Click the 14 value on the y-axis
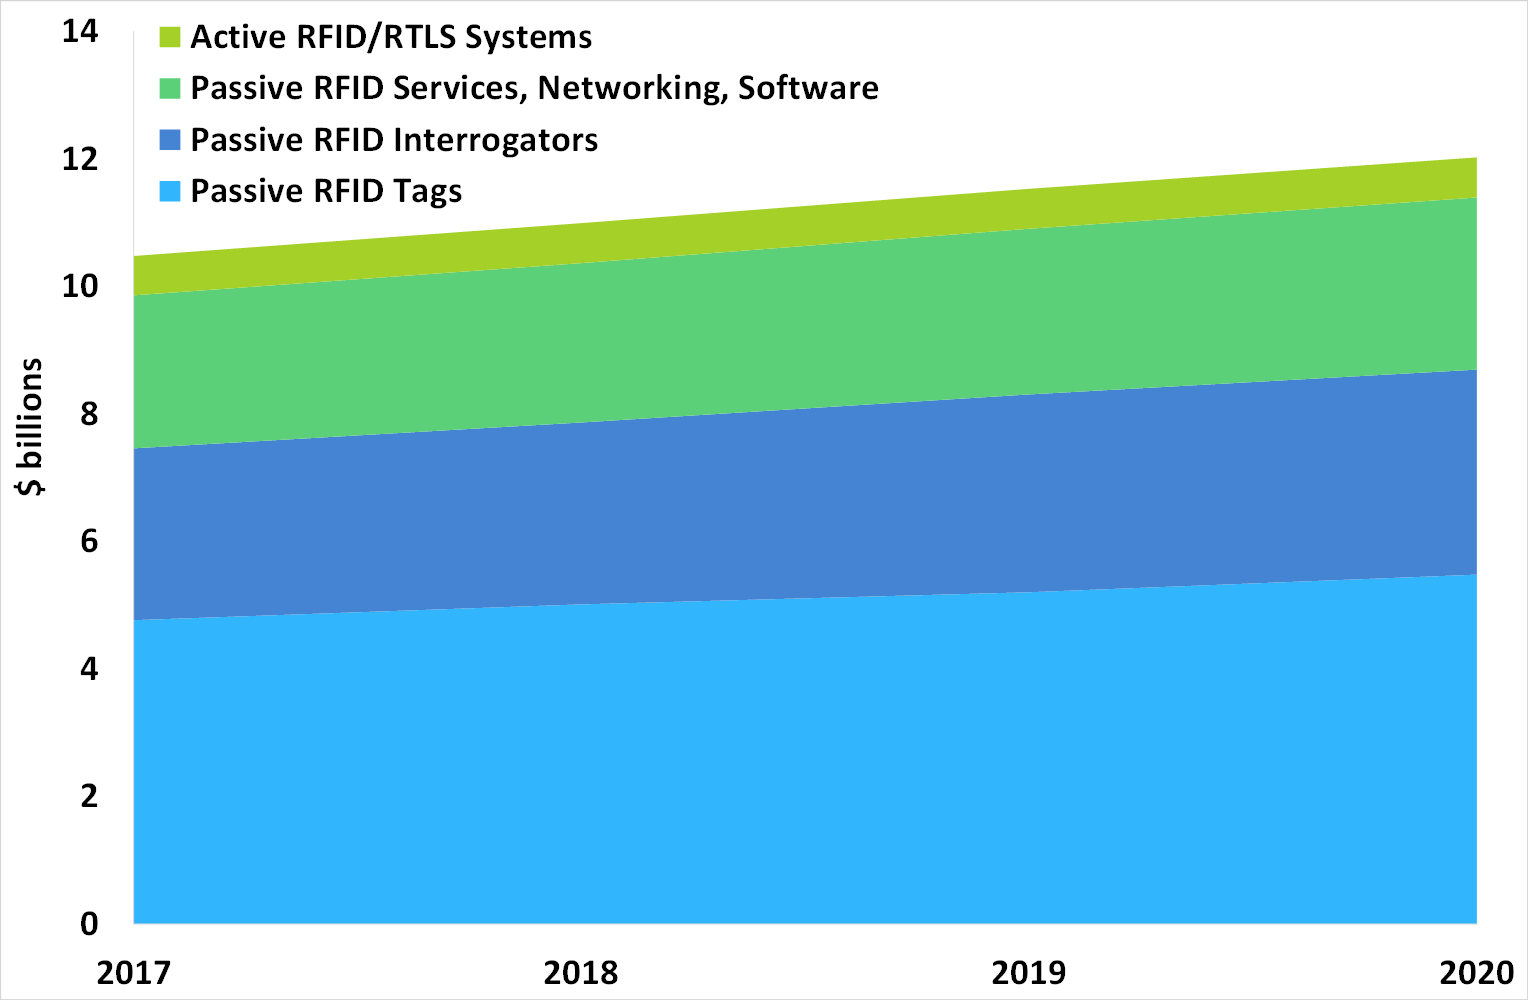This screenshot has width=1529, height=1001. click(80, 32)
